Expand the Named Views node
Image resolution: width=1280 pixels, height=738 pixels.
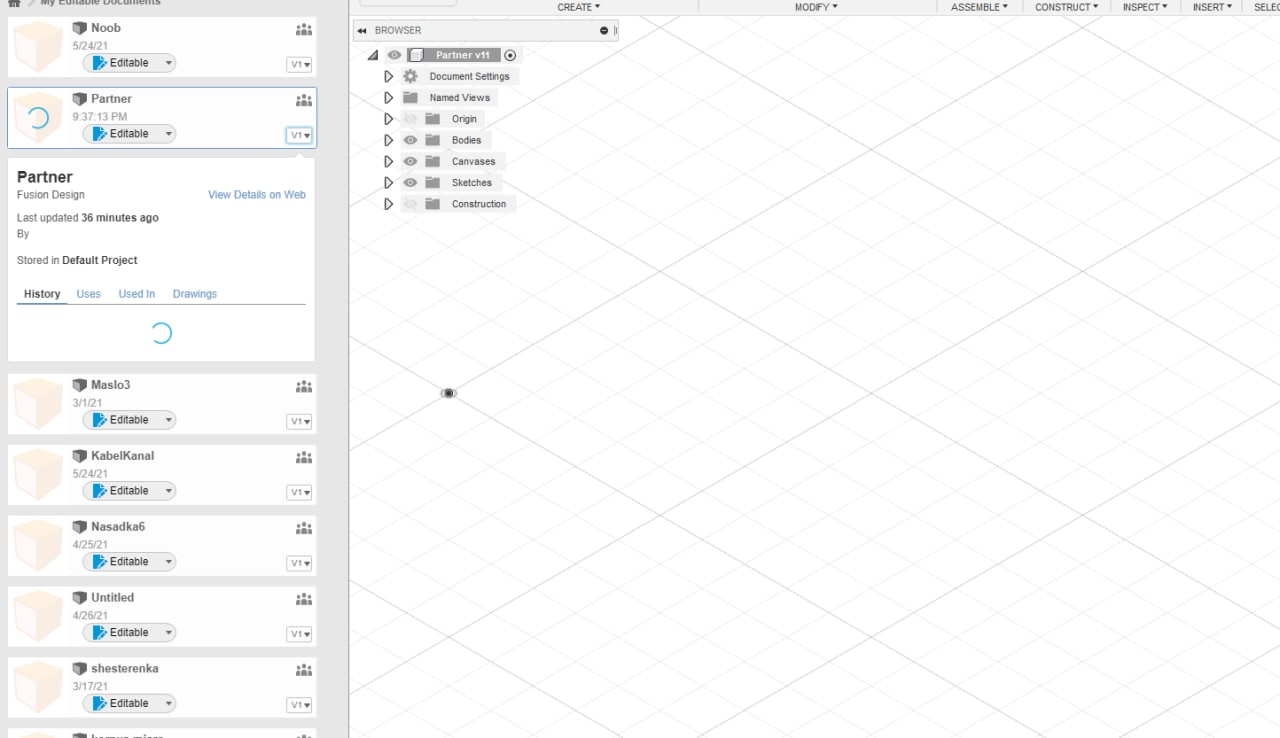[389, 98]
